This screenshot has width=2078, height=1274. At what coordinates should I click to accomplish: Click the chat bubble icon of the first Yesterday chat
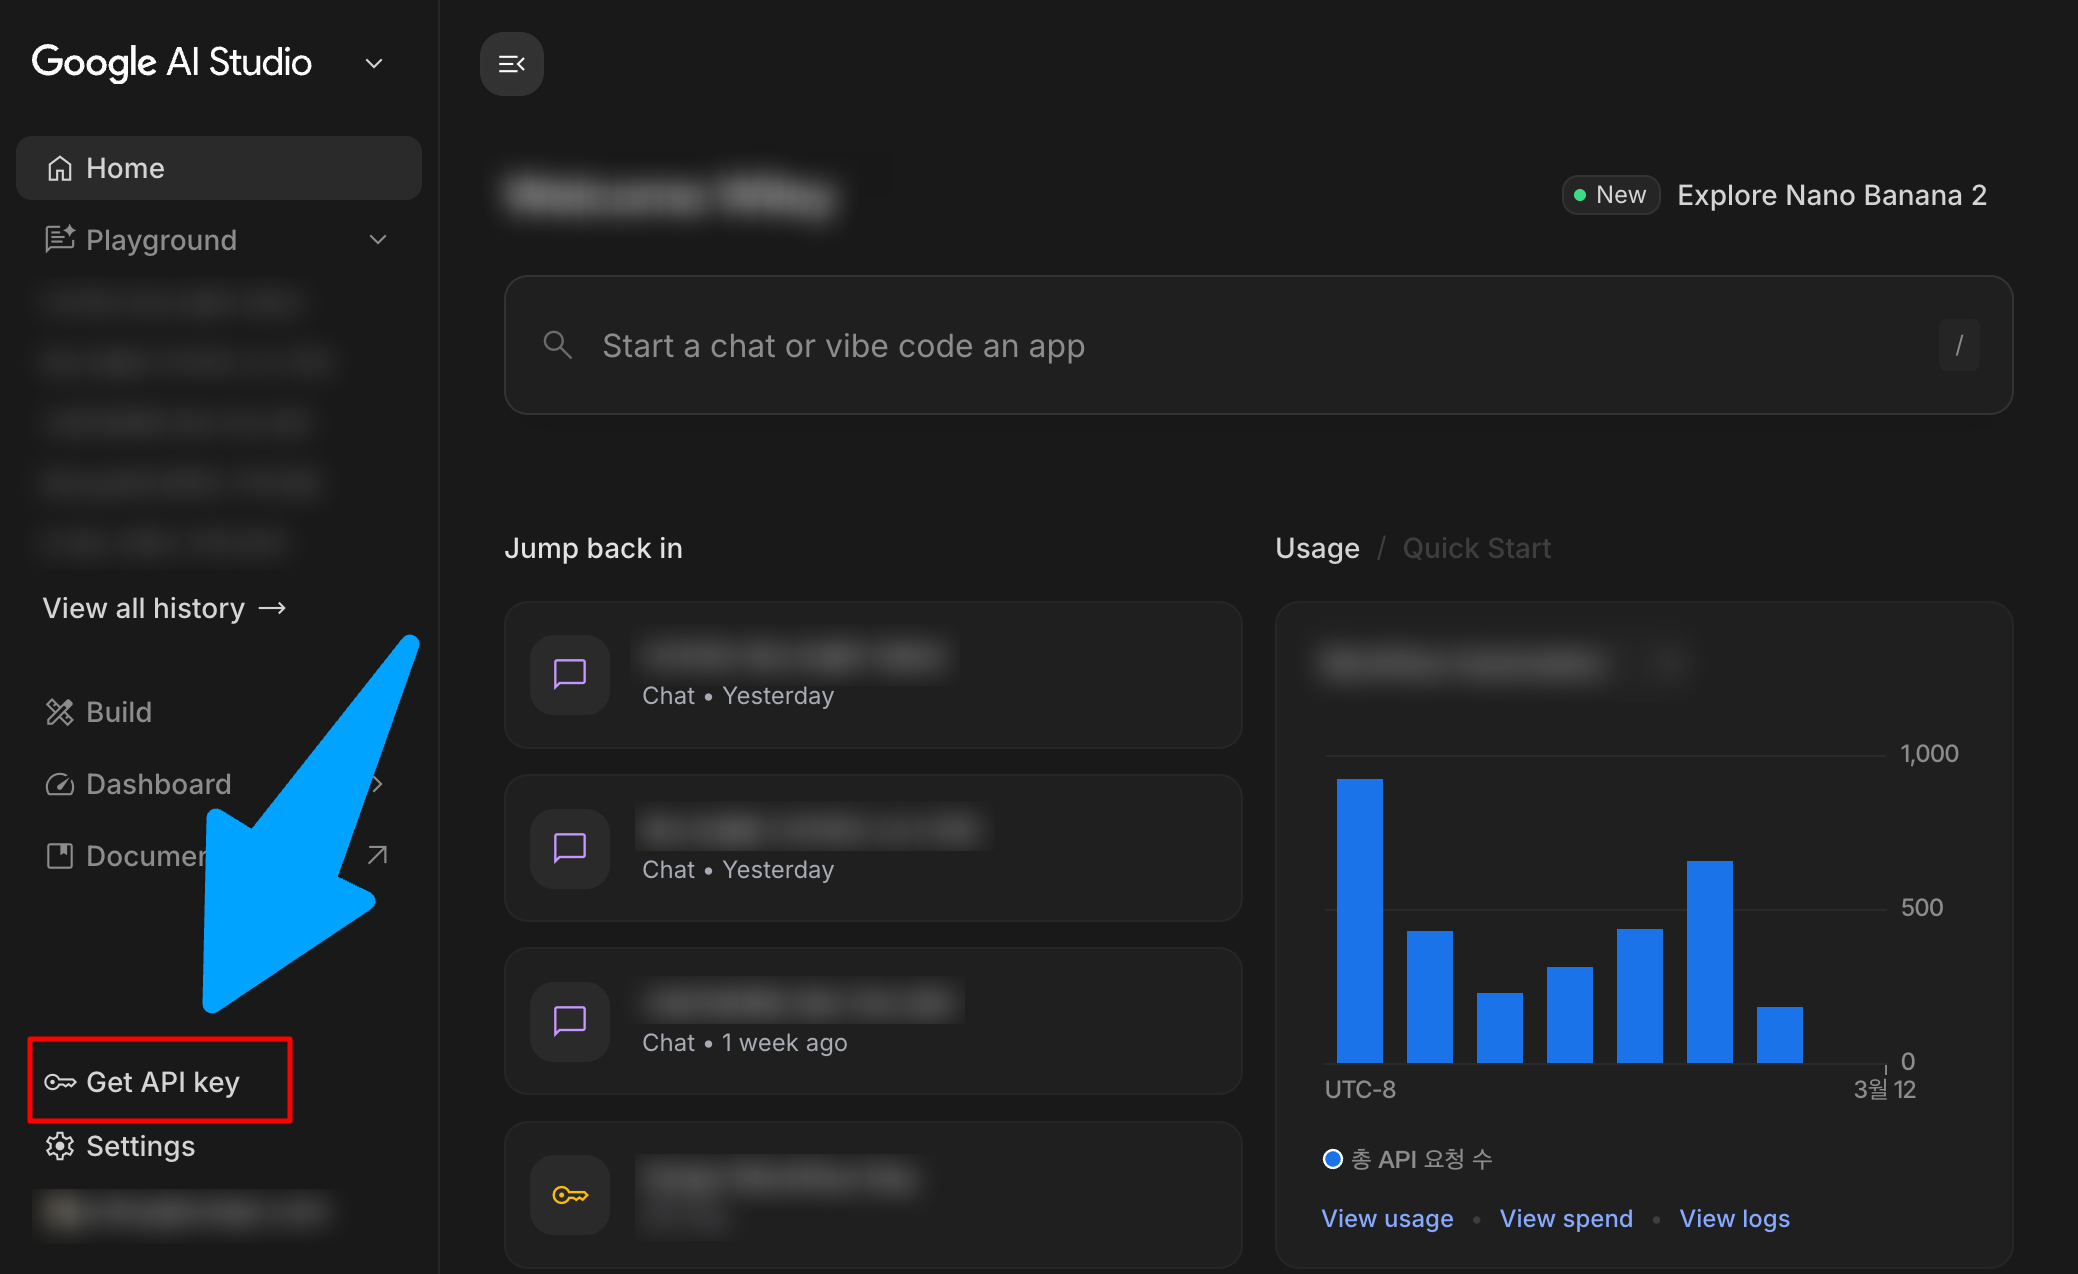570,674
